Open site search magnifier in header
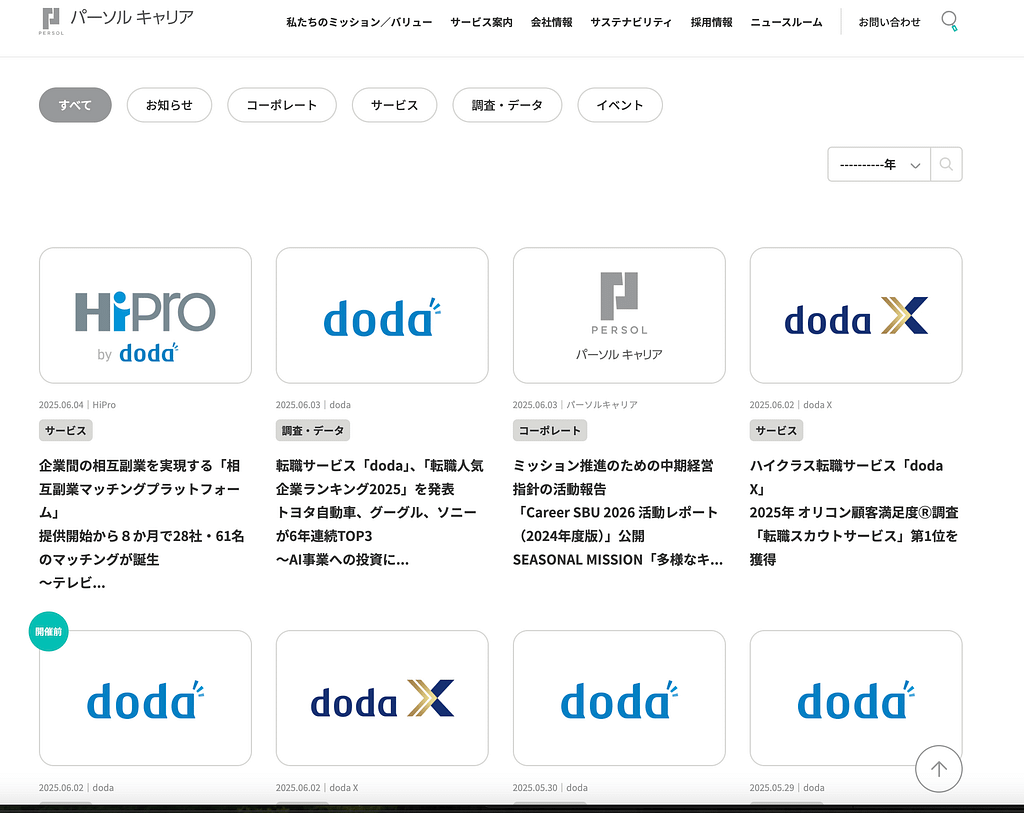The width and height of the screenshot is (1024, 813). click(x=949, y=21)
